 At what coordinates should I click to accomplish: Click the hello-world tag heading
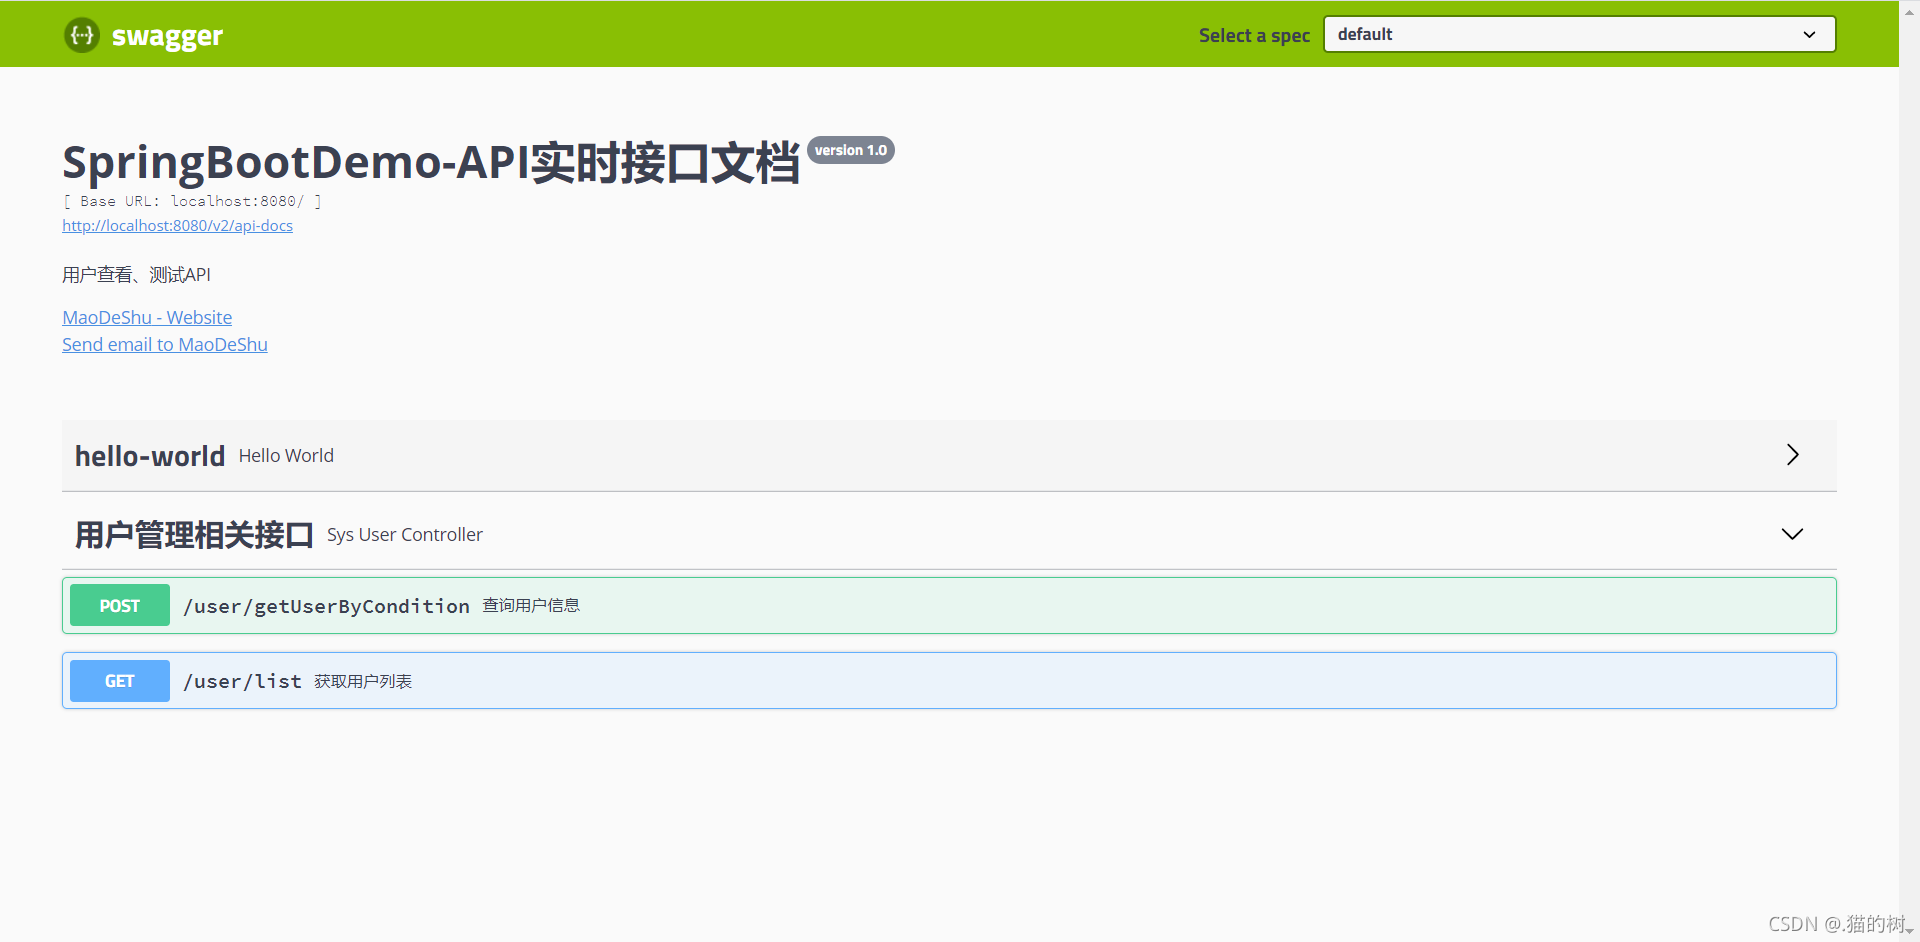pyautogui.click(x=150, y=456)
